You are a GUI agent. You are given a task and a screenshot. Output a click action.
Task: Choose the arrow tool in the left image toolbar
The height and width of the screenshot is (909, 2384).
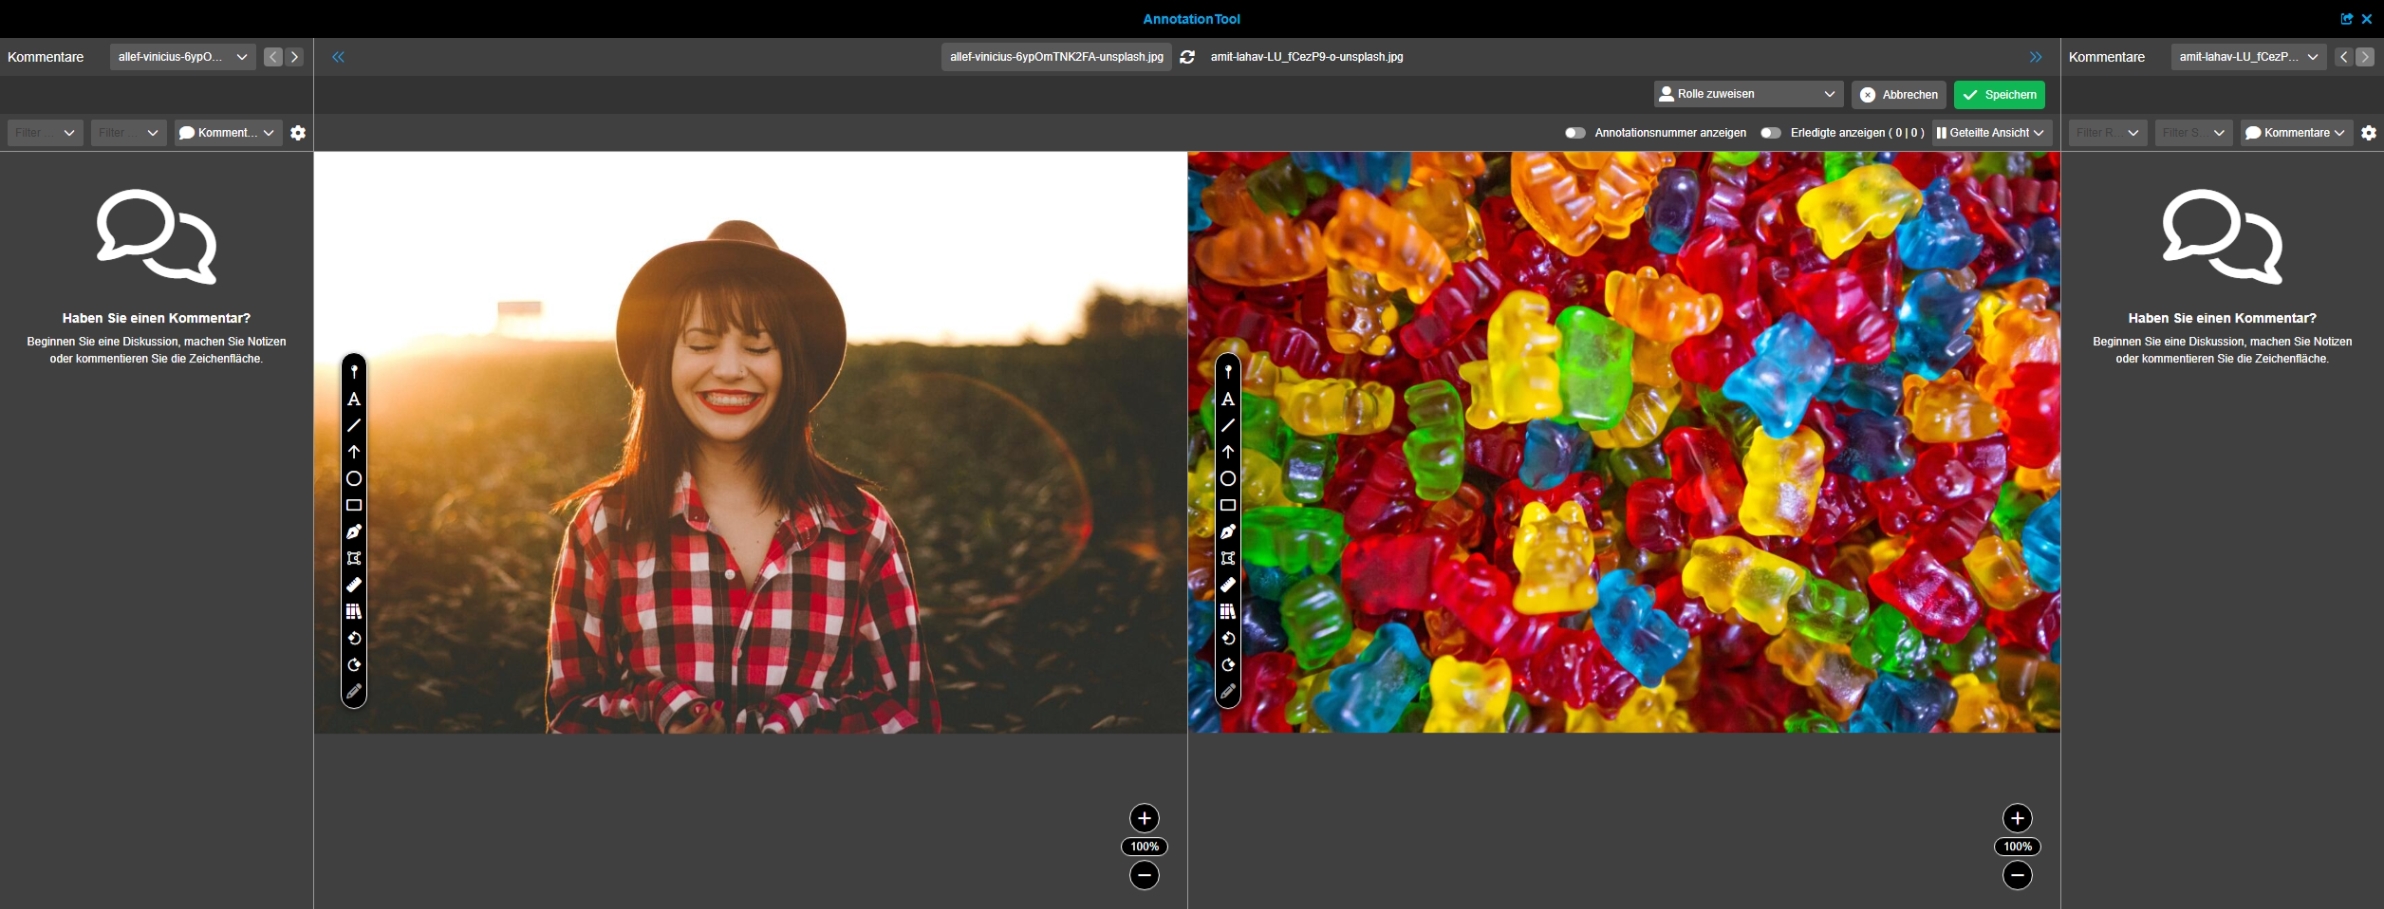pos(354,452)
